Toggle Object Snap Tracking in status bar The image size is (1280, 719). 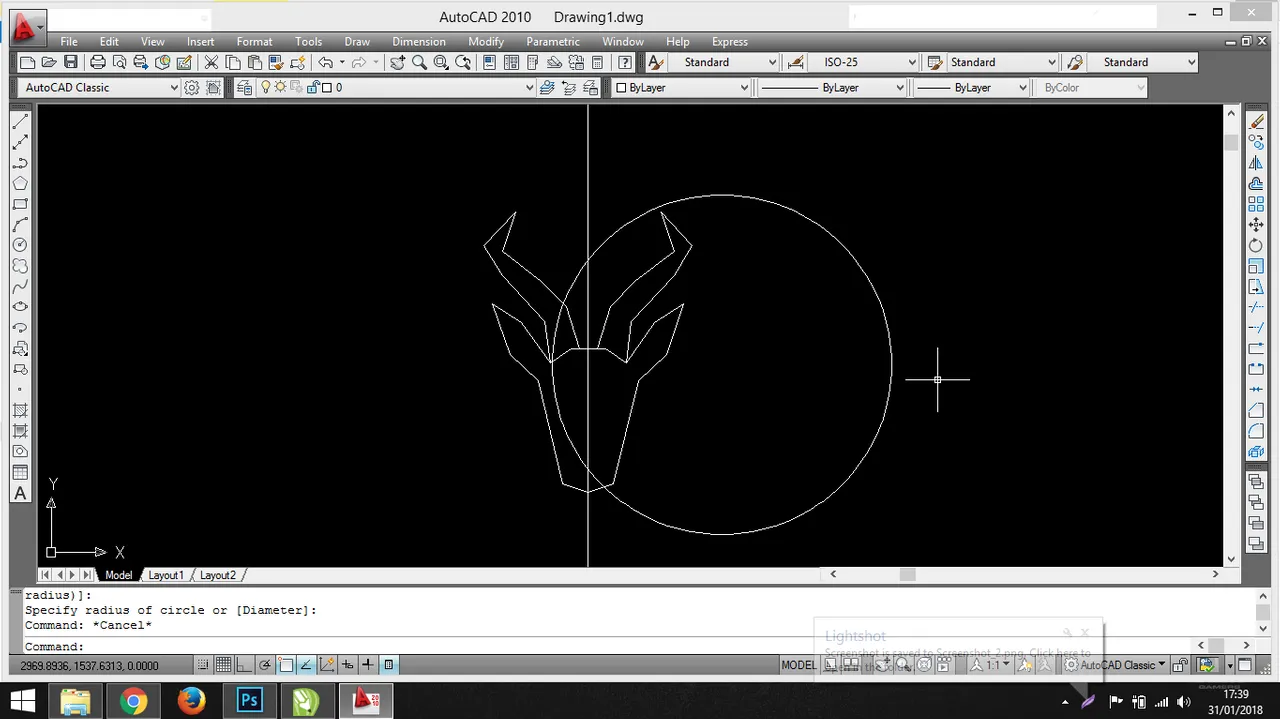coord(306,665)
